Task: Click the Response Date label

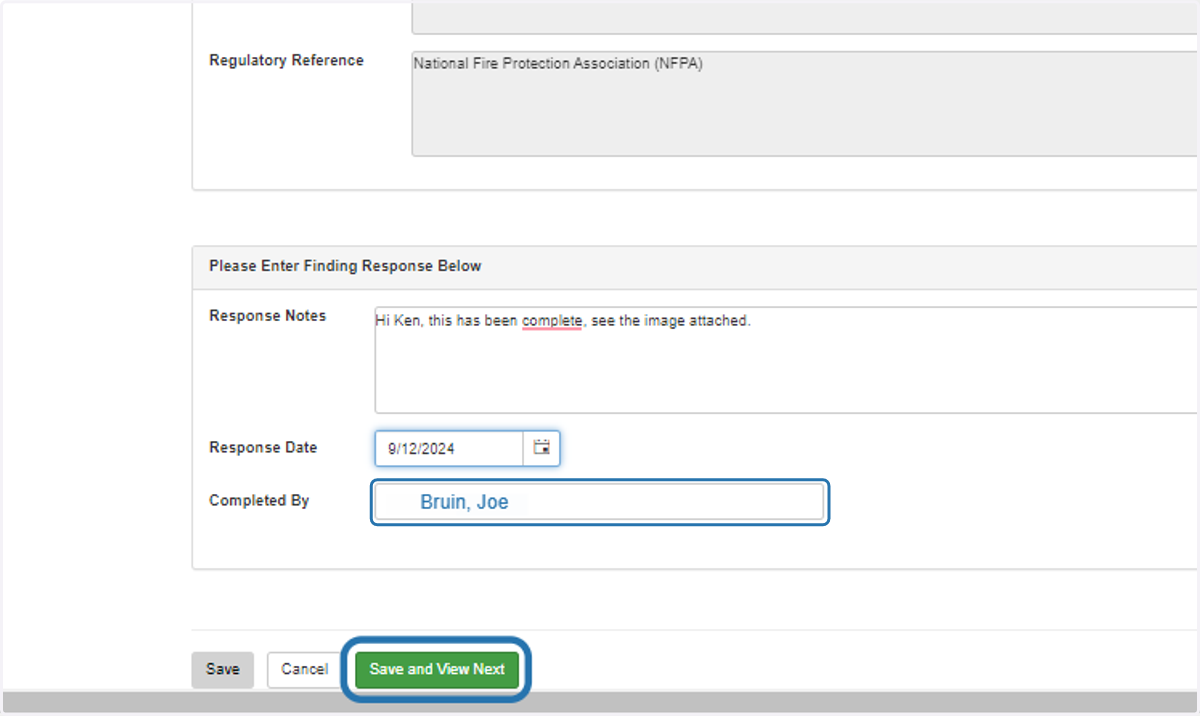Action: pyautogui.click(x=263, y=448)
